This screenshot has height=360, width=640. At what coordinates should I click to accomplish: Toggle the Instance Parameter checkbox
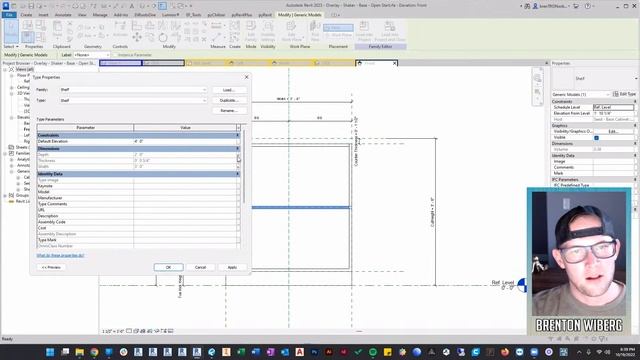click(115, 55)
